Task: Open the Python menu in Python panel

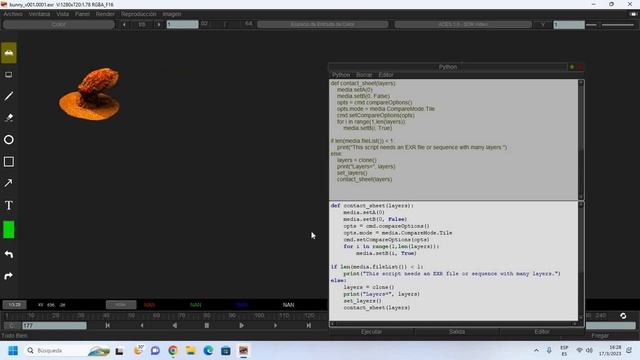Action: pyautogui.click(x=341, y=75)
